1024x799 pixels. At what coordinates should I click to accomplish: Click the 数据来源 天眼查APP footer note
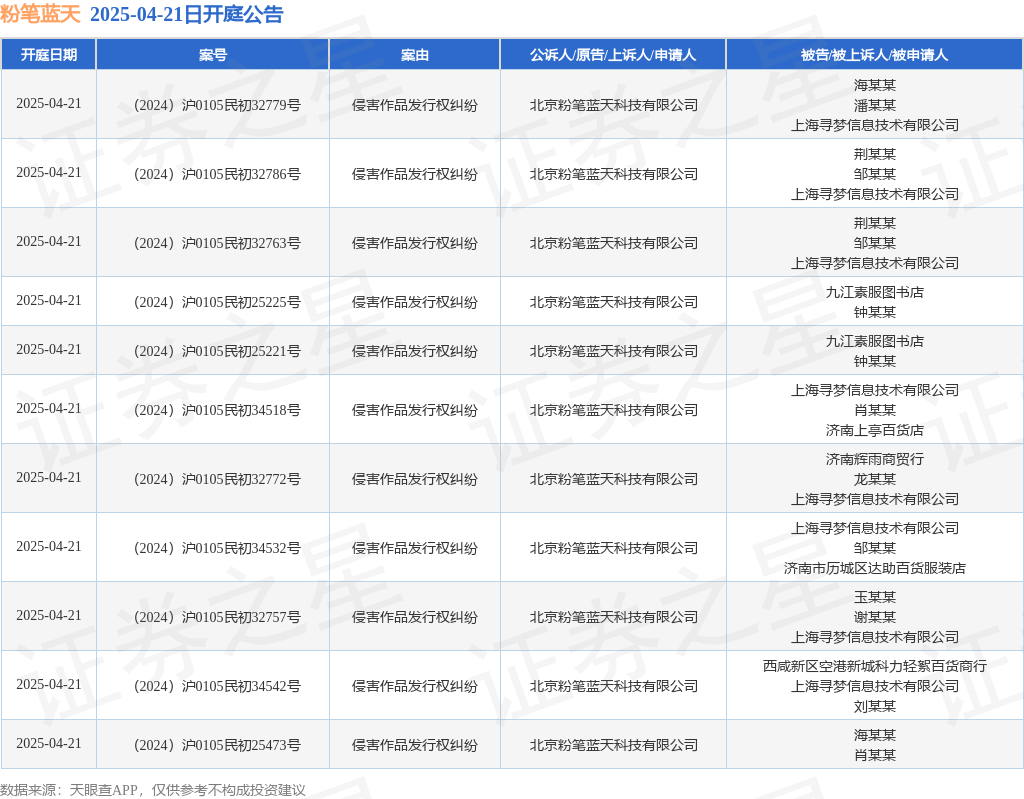(x=153, y=790)
